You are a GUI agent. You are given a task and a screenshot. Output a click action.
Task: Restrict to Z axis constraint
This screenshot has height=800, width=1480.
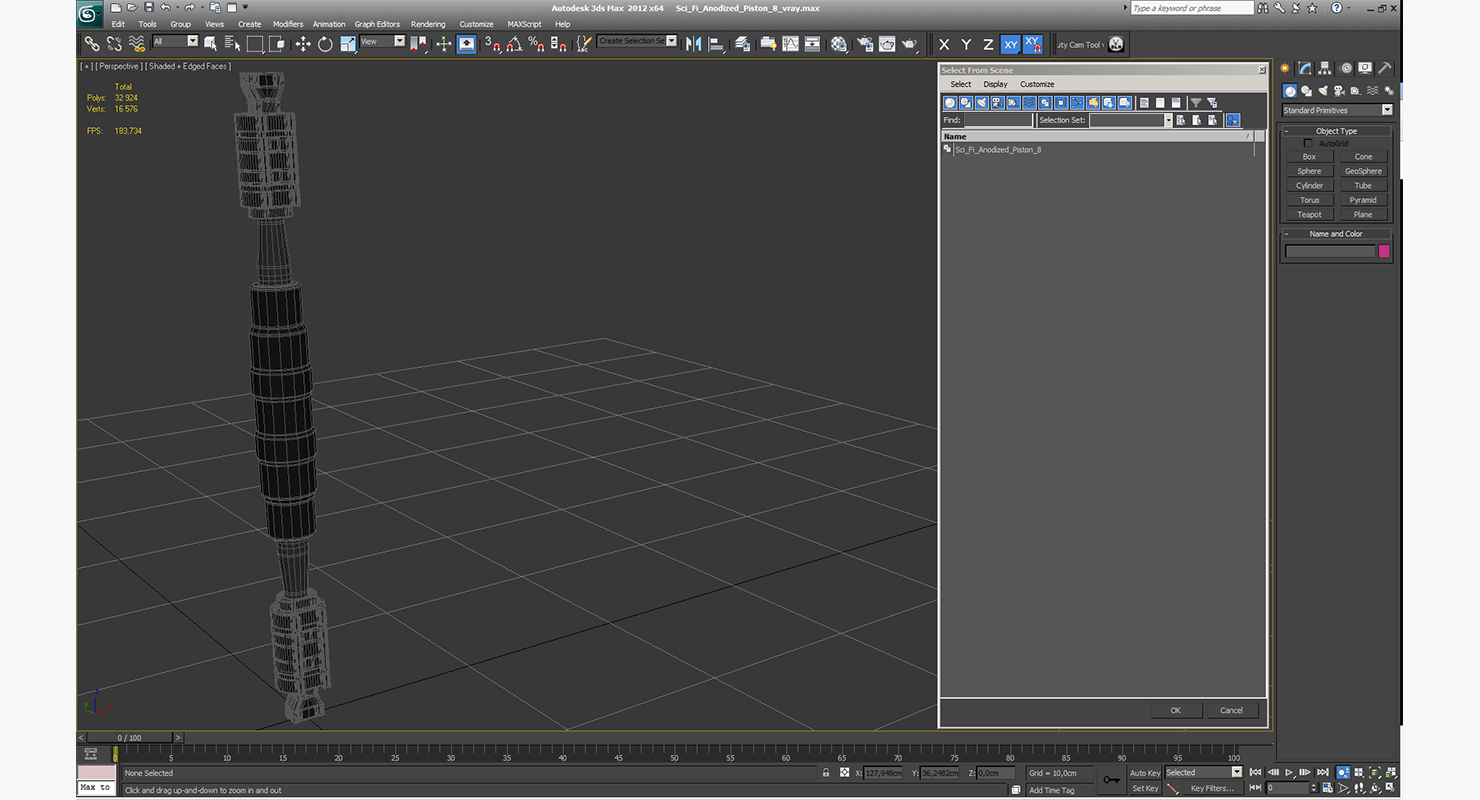pyautogui.click(x=988, y=44)
